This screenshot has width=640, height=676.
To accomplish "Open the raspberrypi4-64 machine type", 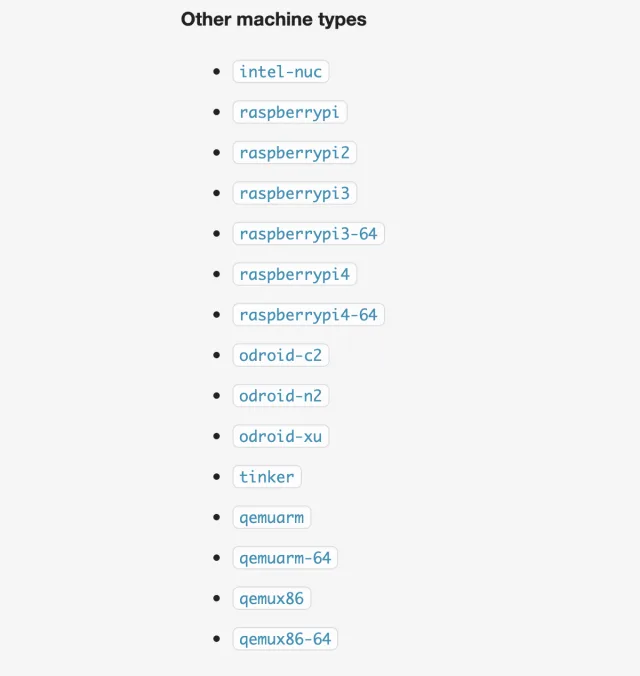I will tap(308, 315).
